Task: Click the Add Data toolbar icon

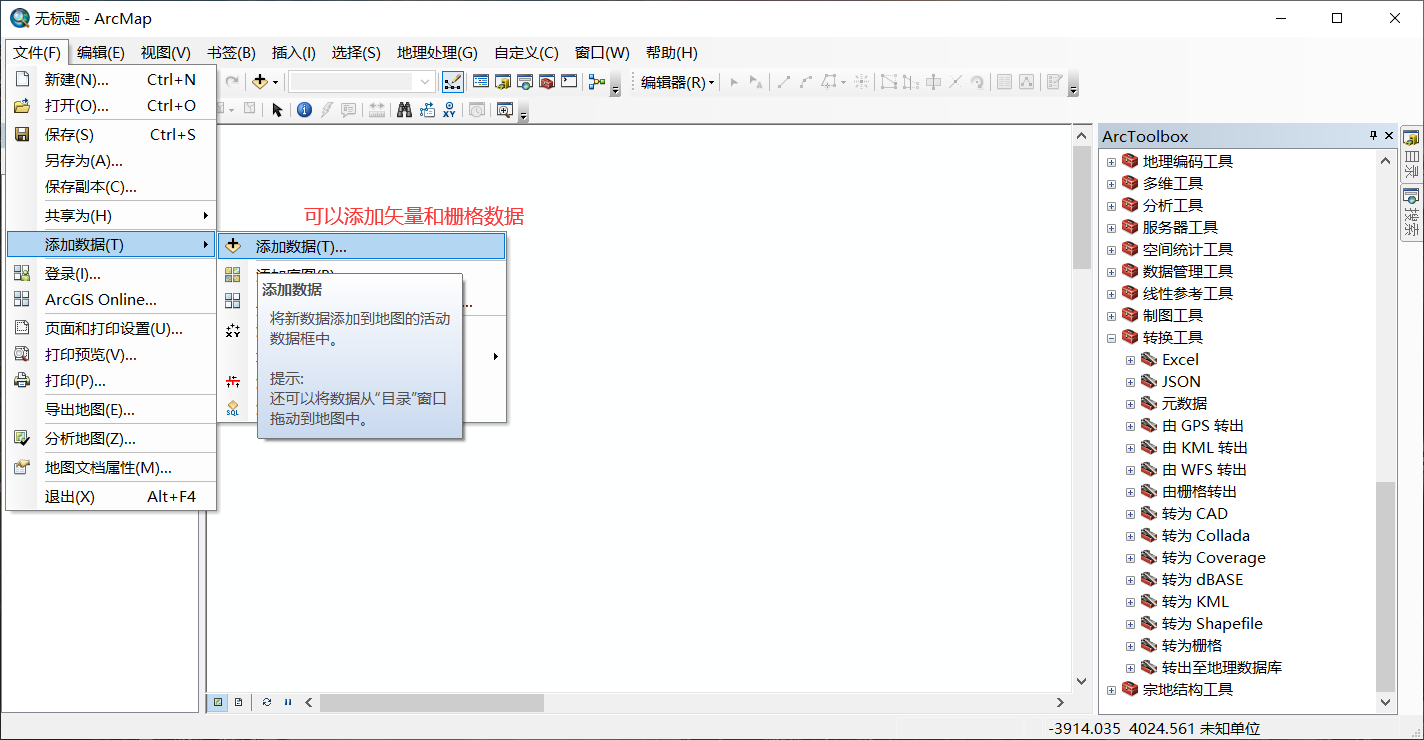Action: (x=260, y=82)
